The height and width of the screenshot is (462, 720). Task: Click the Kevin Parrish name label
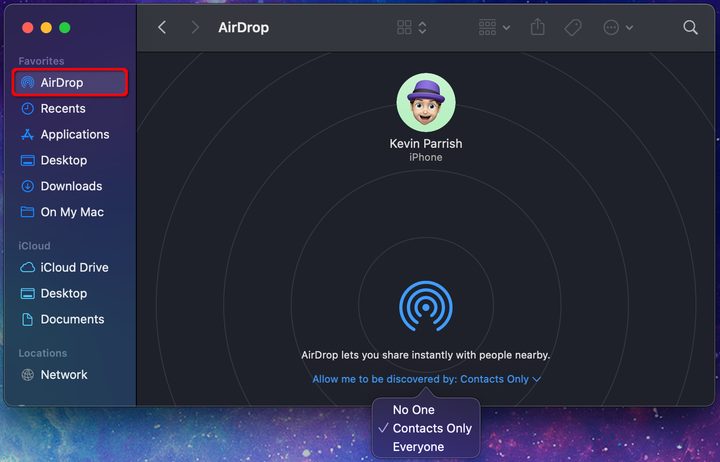pos(426,144)
